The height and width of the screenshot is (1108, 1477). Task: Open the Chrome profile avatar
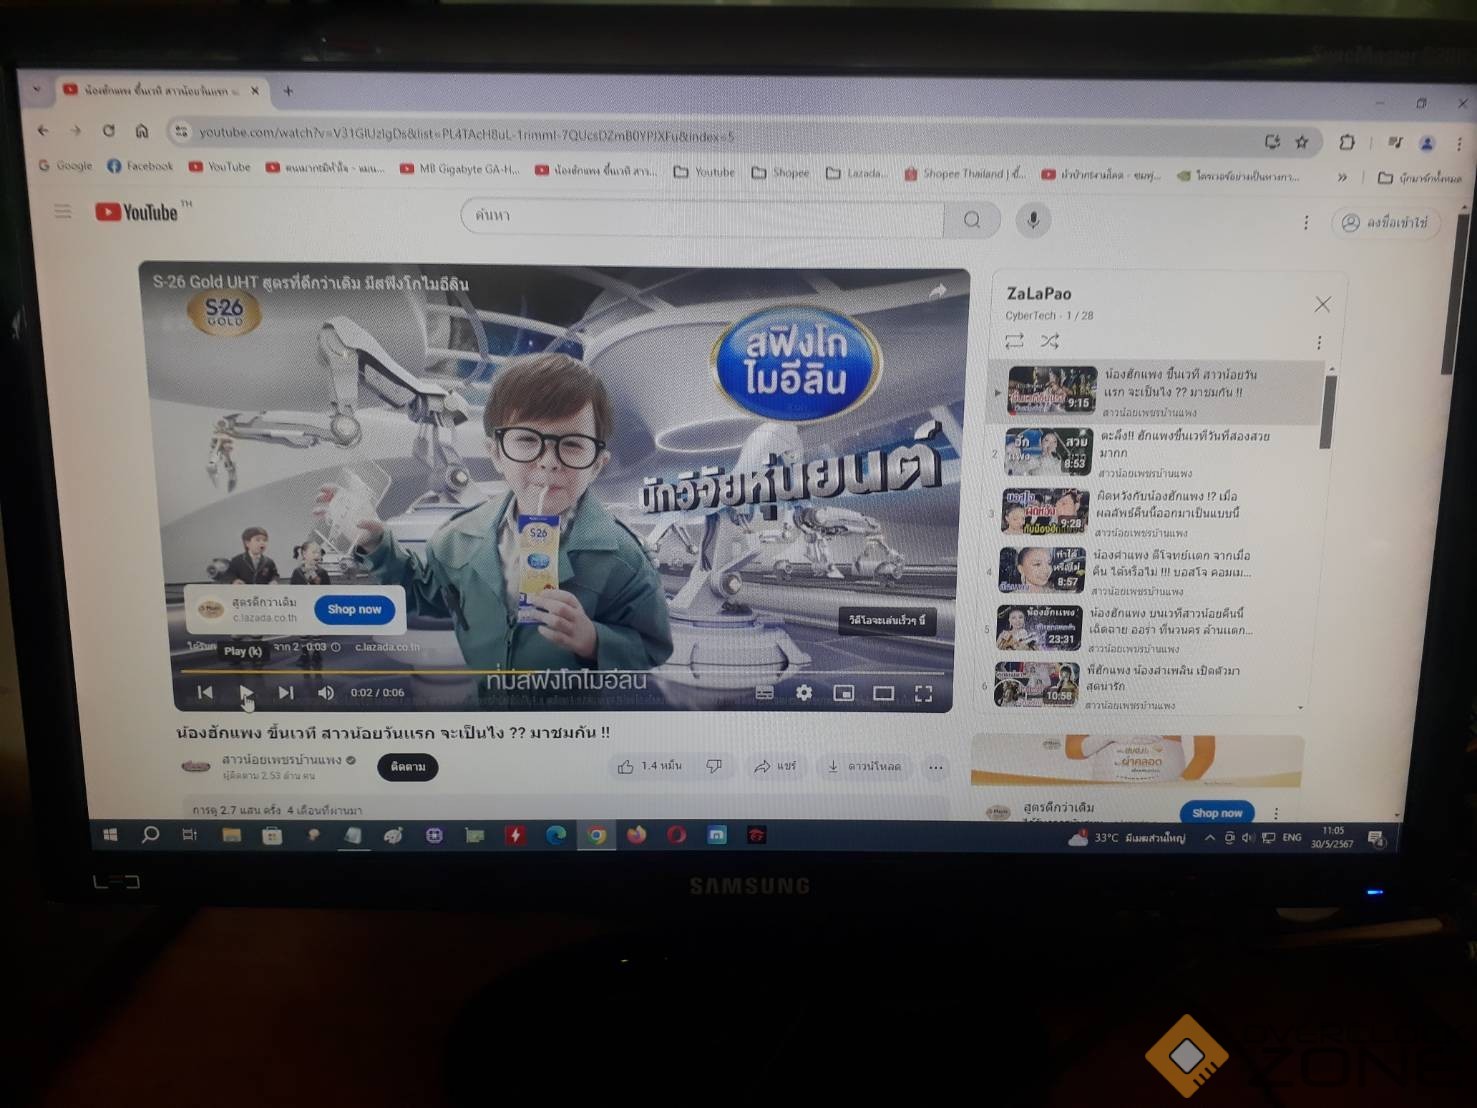point(1427,144)
